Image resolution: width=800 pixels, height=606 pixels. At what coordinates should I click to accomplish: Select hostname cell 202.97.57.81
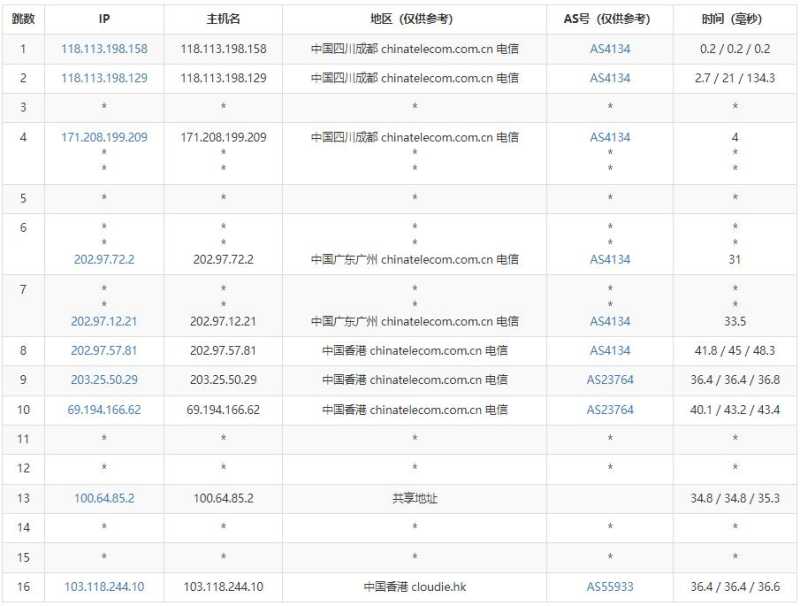[x=223, y=350]
